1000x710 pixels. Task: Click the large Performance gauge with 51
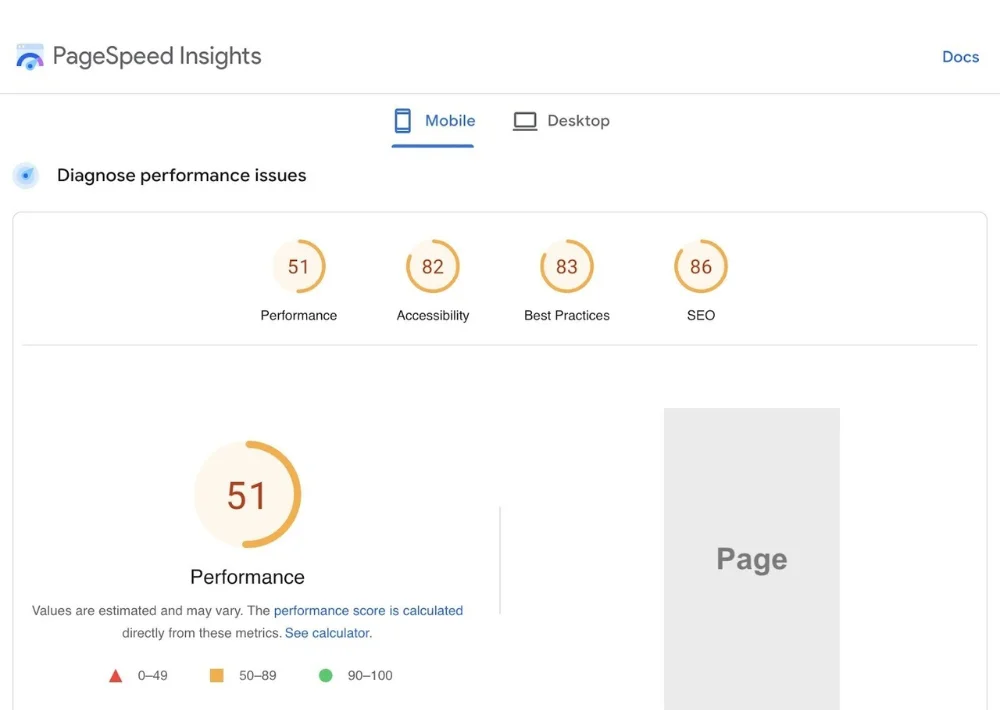[247, 494]
